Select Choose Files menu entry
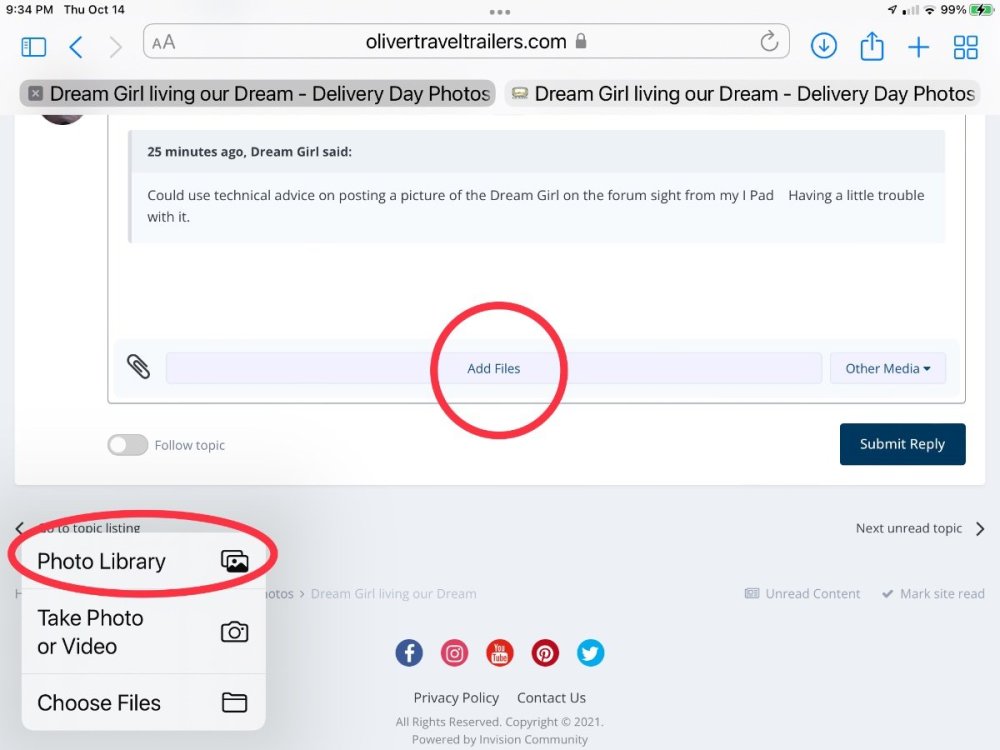Viewport: 1000px width, 750px height. (x=142, y=703)
